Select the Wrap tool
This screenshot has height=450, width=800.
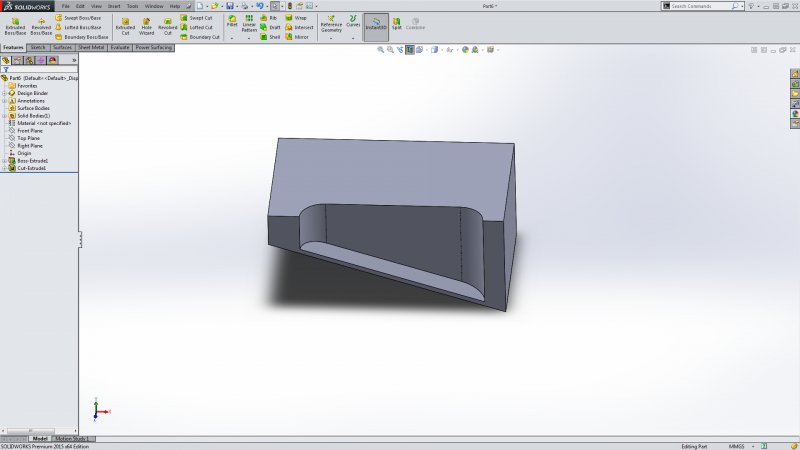(296, 18)
